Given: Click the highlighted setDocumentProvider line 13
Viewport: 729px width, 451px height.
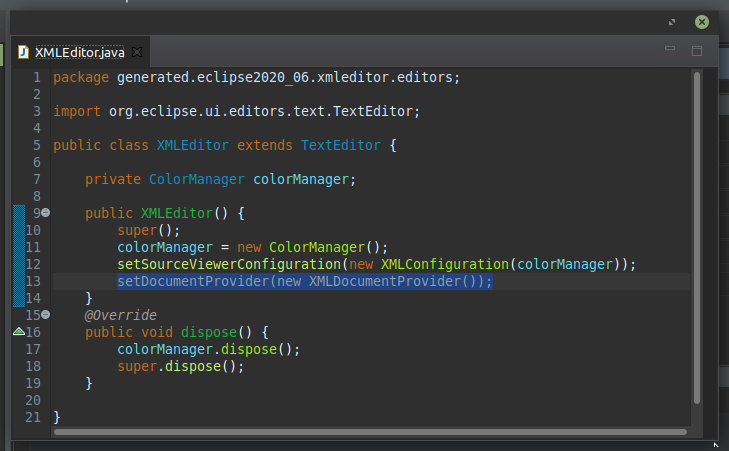Looking at the screenshot, I should pyautogui.click(x=305, y=281).
